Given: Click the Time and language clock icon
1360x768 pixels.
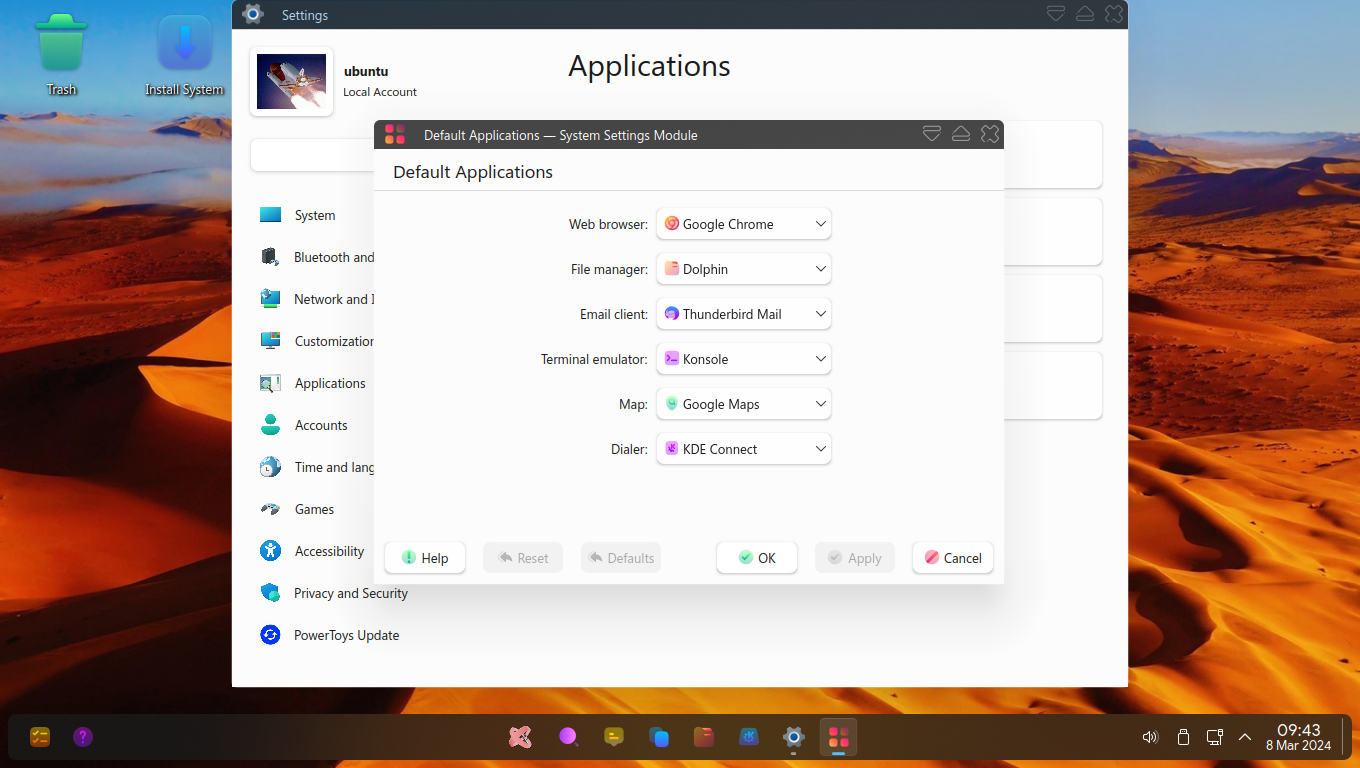Looking at the screenshot, I should pyautogui.click(x=270, y=467).
